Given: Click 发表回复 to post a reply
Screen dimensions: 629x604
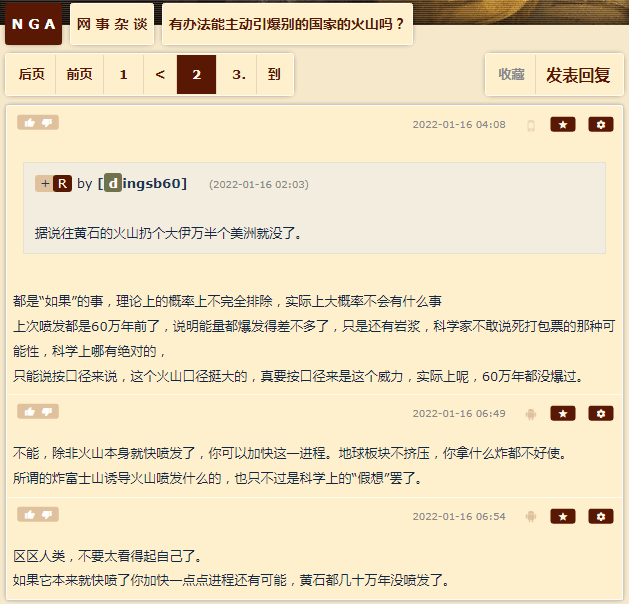Looking at the screenshot, I should [x=578, y=75].
